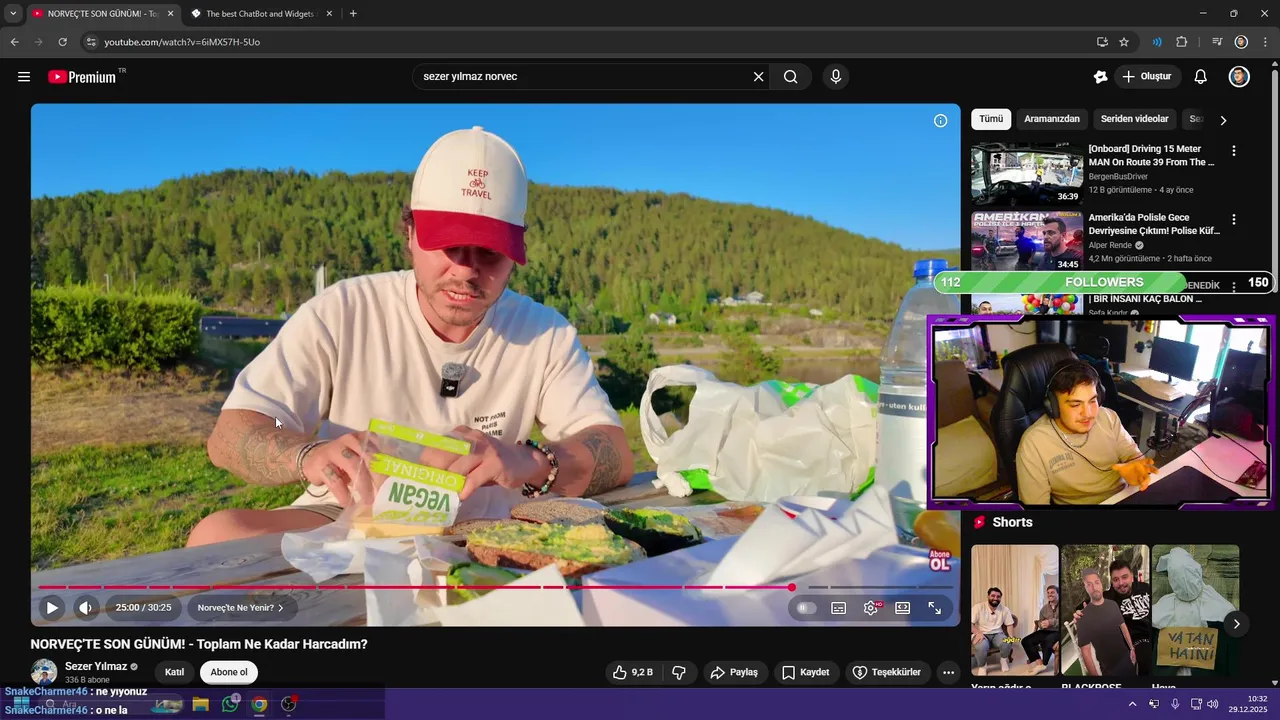
Task: Show hidden system tray icons
Action: pos(1132,704)
